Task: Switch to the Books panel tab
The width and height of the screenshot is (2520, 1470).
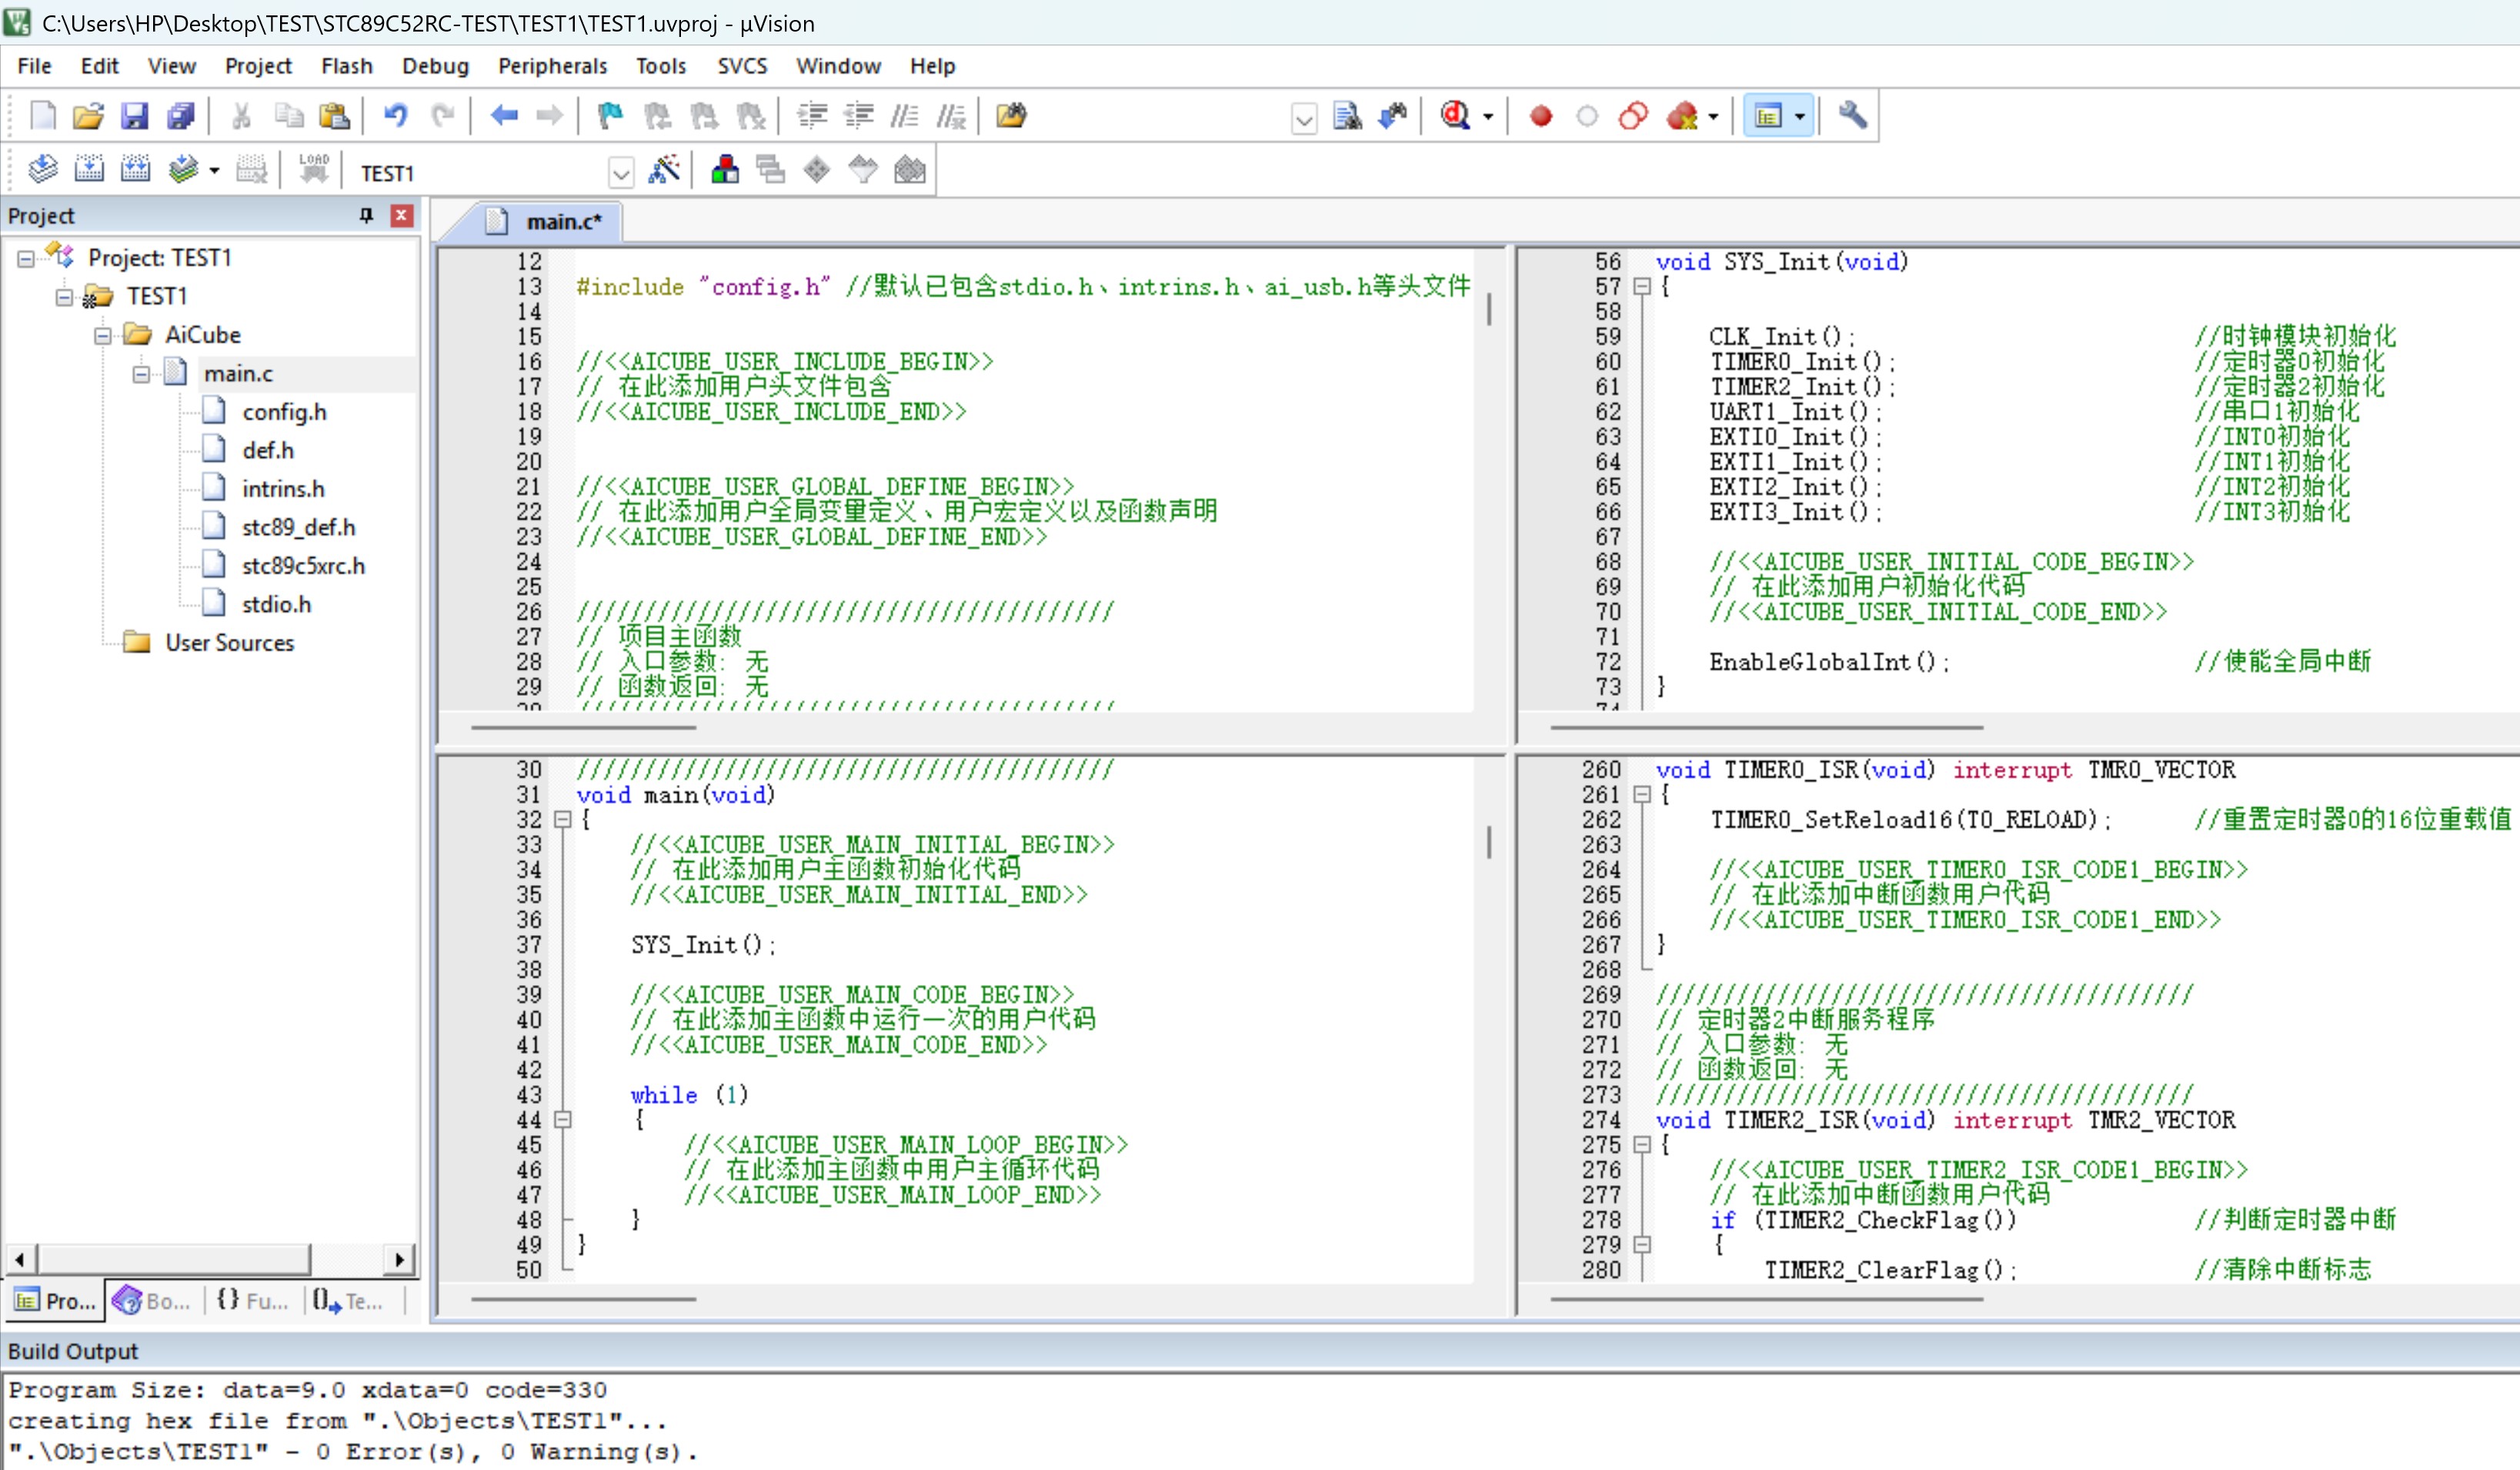Action: coord(153,1301)
